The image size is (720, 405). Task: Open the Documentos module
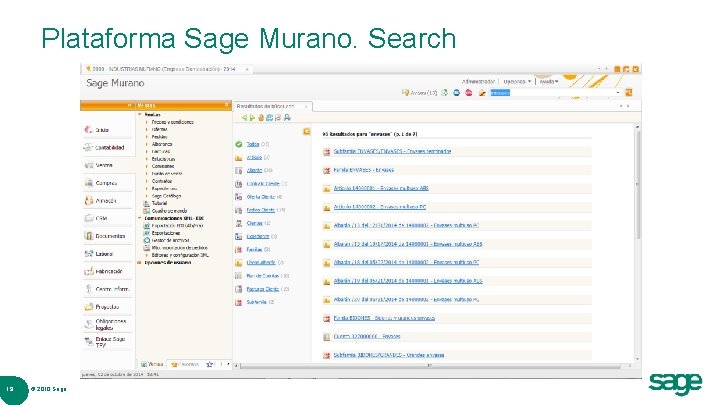coord(105,236)
